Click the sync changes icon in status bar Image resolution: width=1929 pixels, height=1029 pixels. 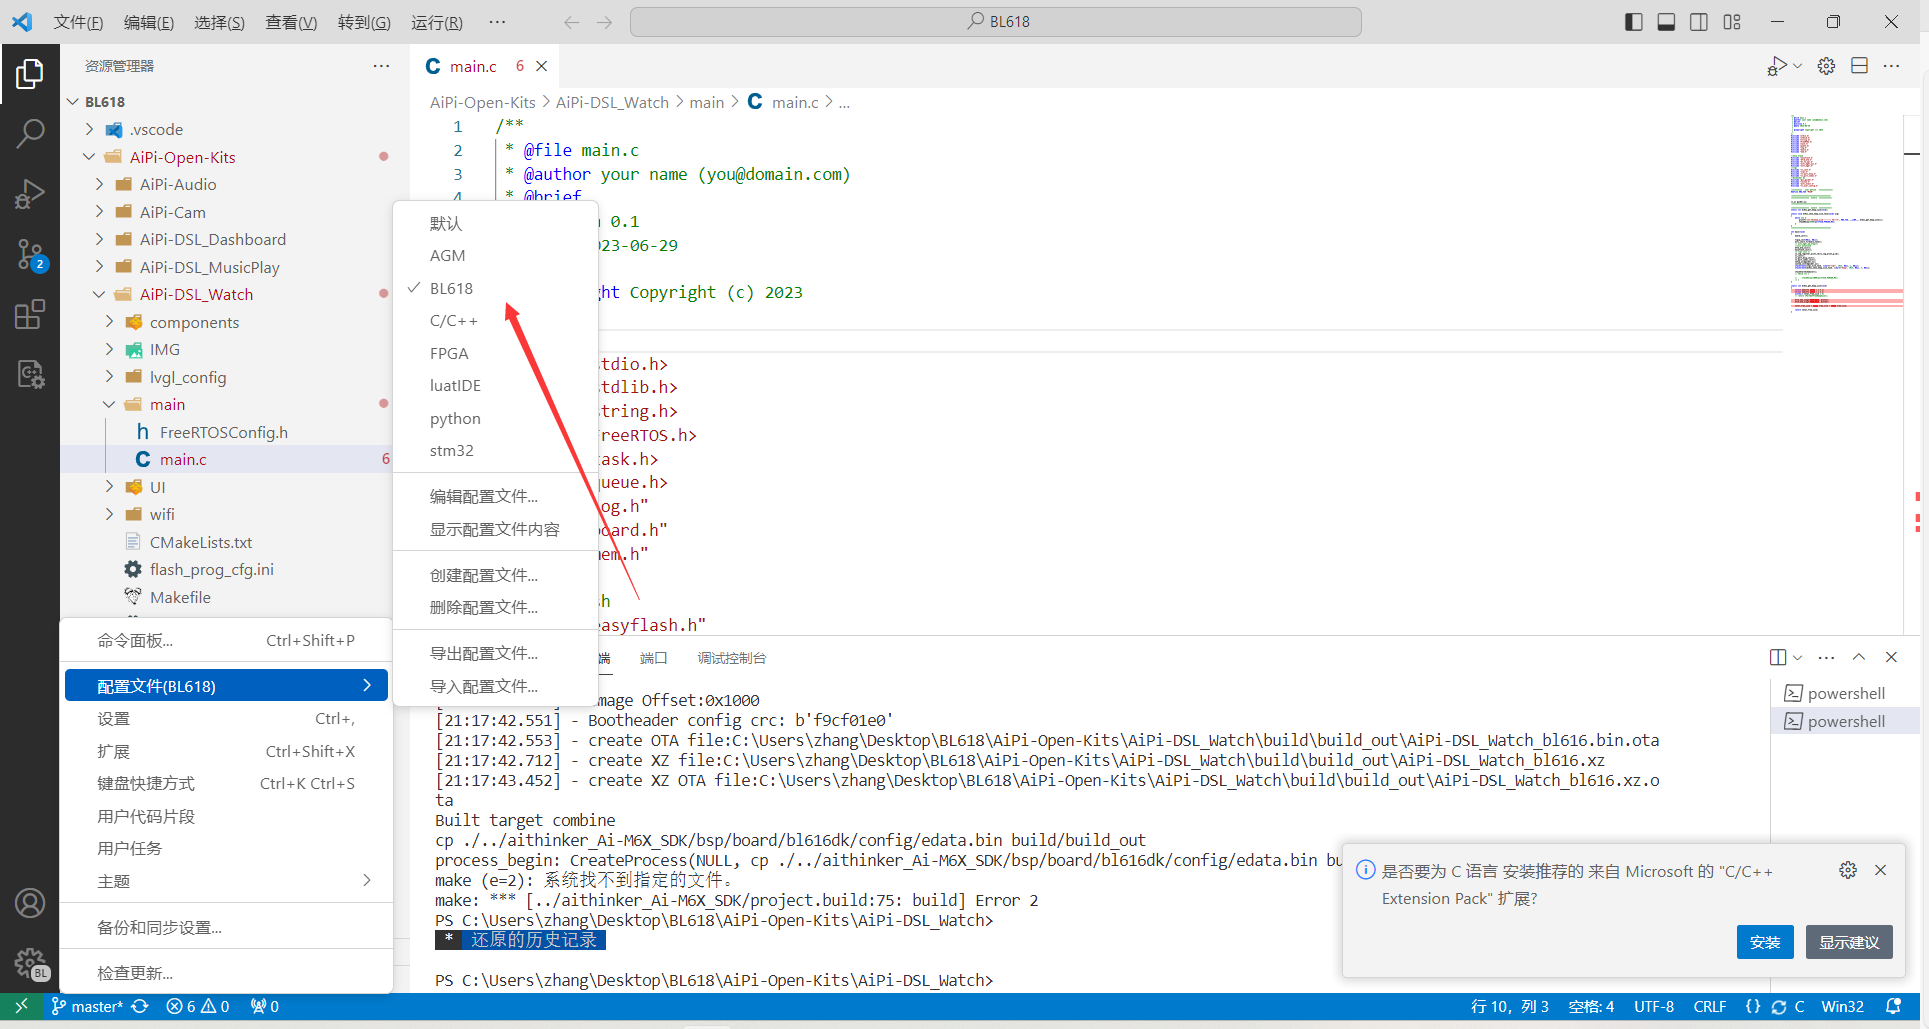click(140, 1006)
